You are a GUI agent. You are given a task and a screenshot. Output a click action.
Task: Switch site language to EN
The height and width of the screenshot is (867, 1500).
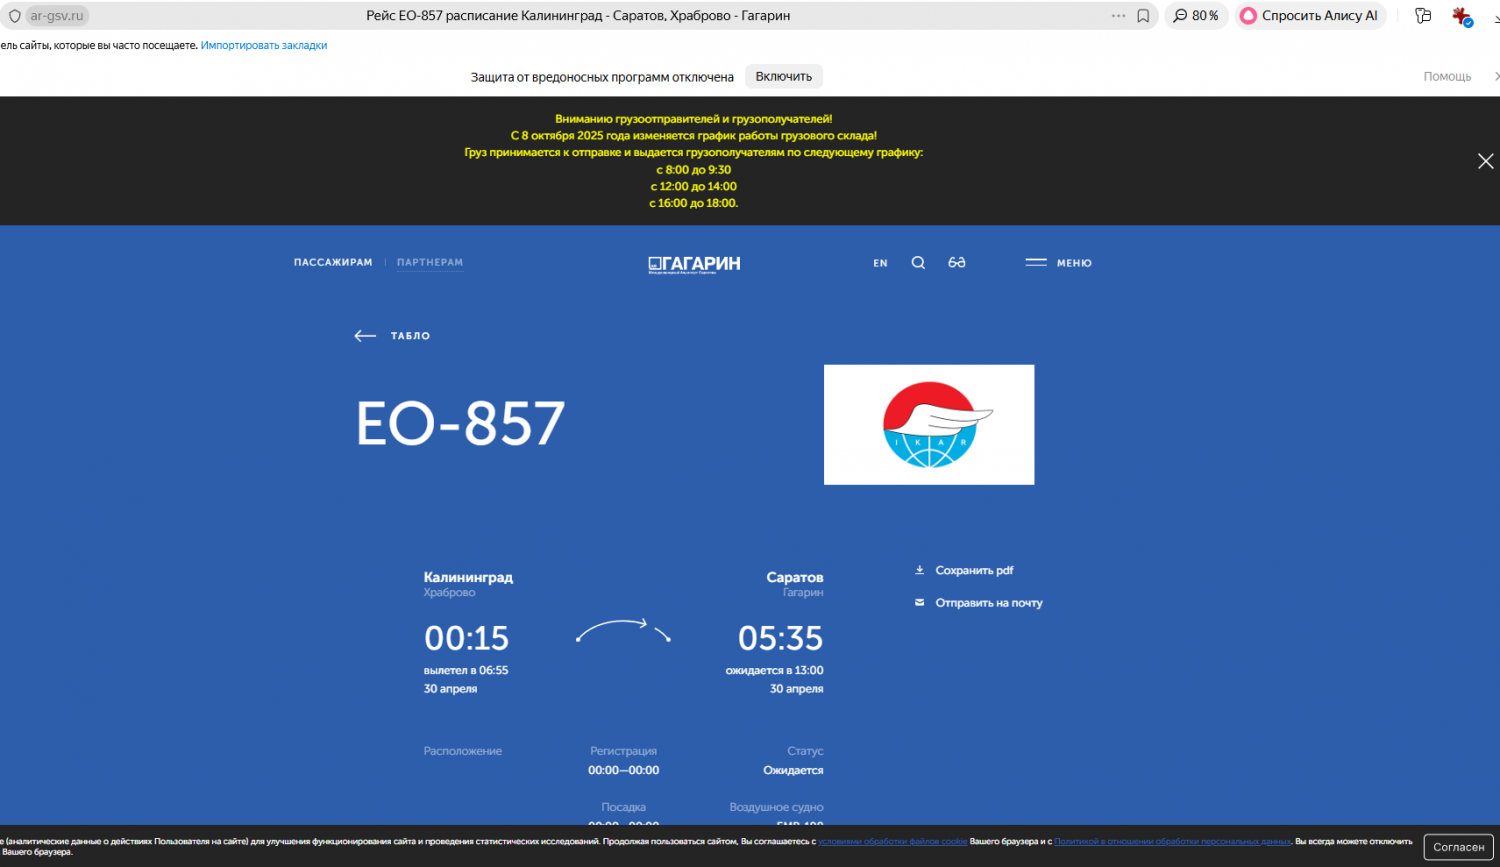[880, 263]
